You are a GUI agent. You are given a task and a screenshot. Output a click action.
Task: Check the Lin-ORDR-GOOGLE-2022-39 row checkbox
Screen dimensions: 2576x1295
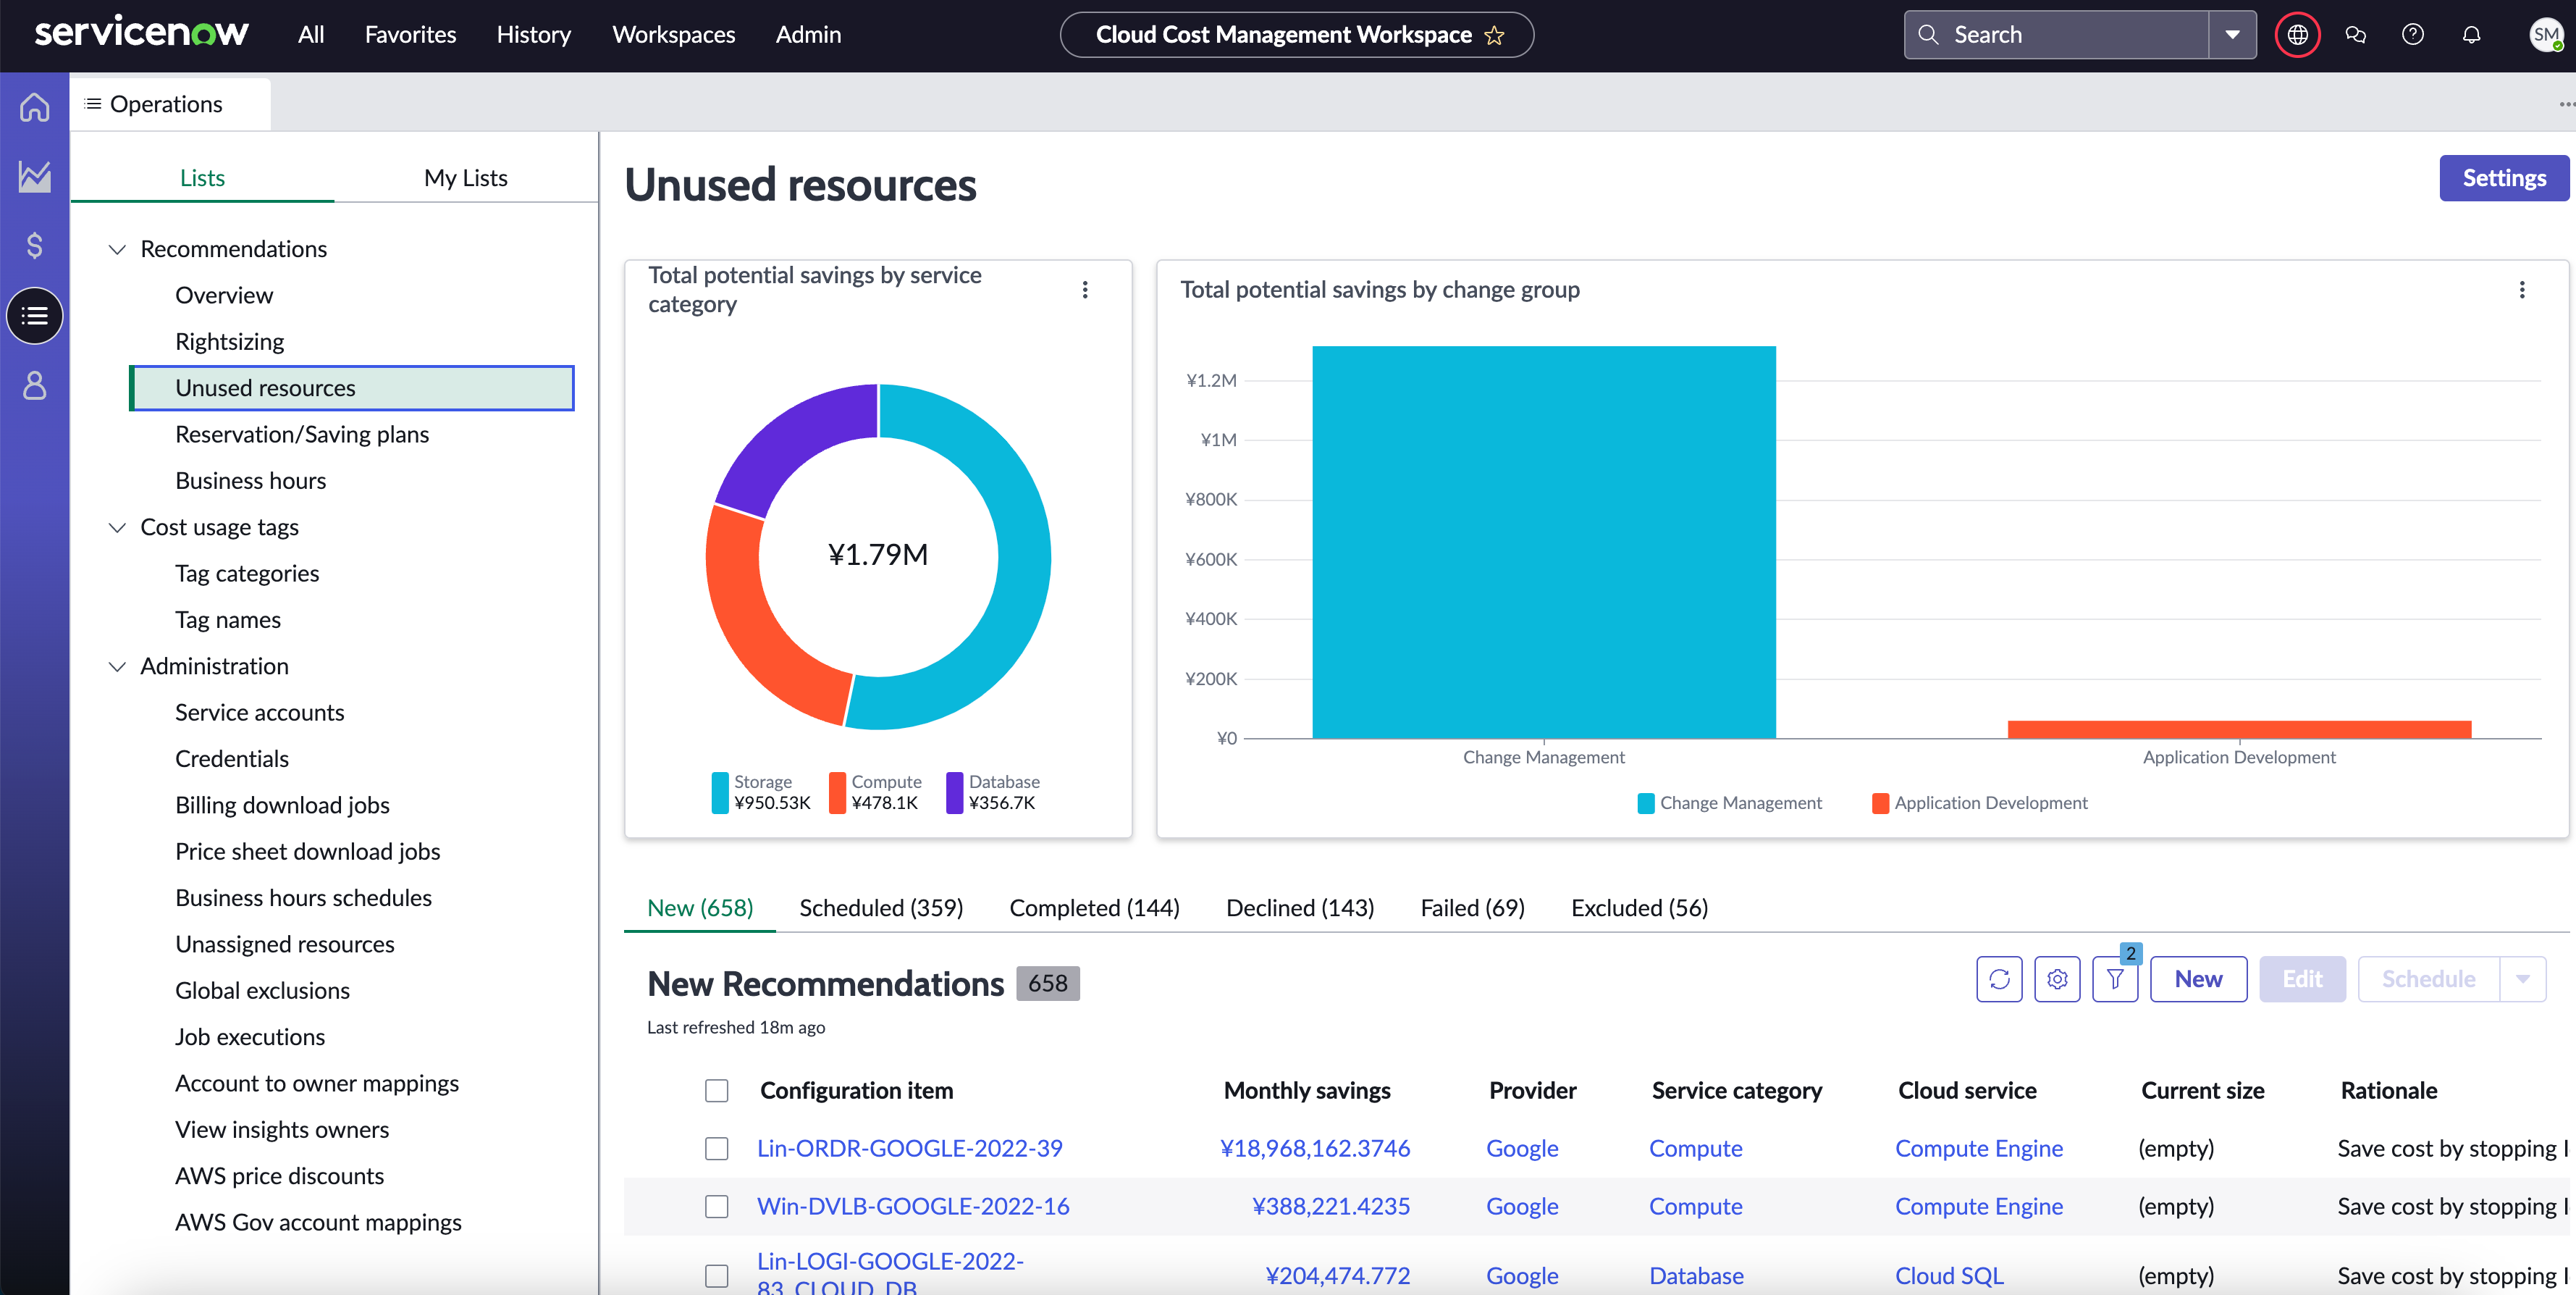tap(717, 1148)
